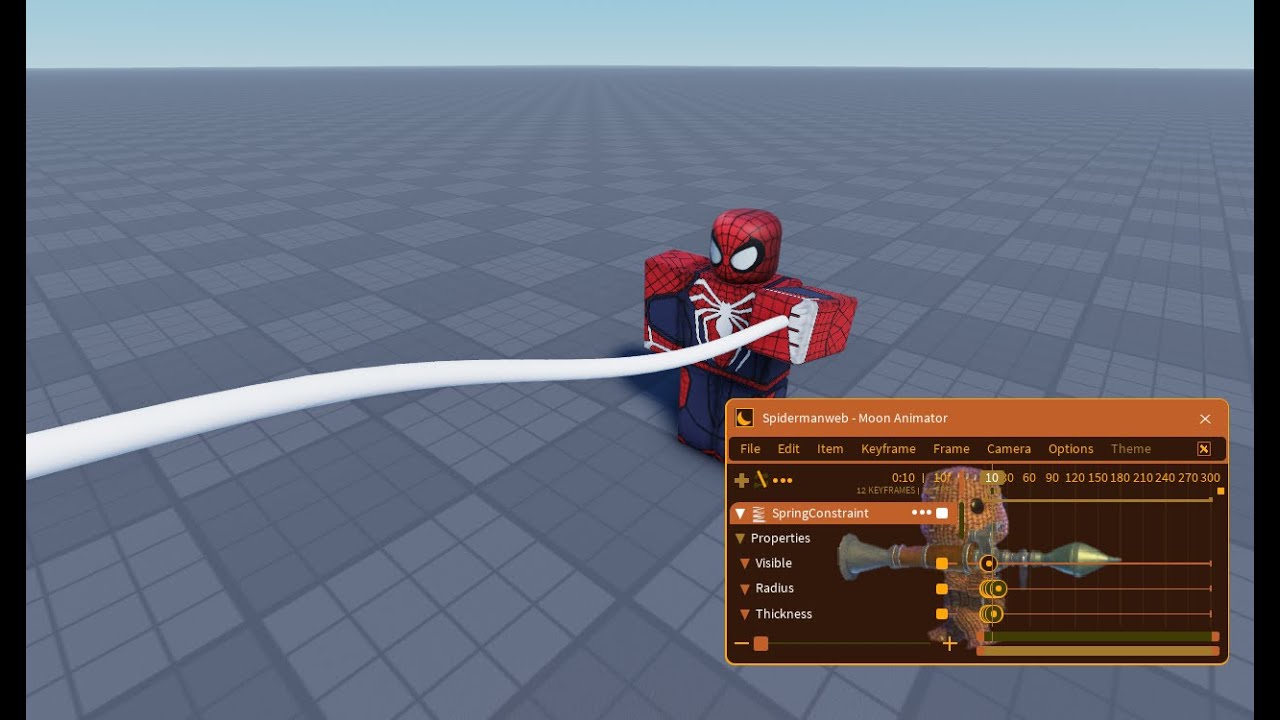Open the File menu
The image size is (1280, 720).
tap(750, 449)
